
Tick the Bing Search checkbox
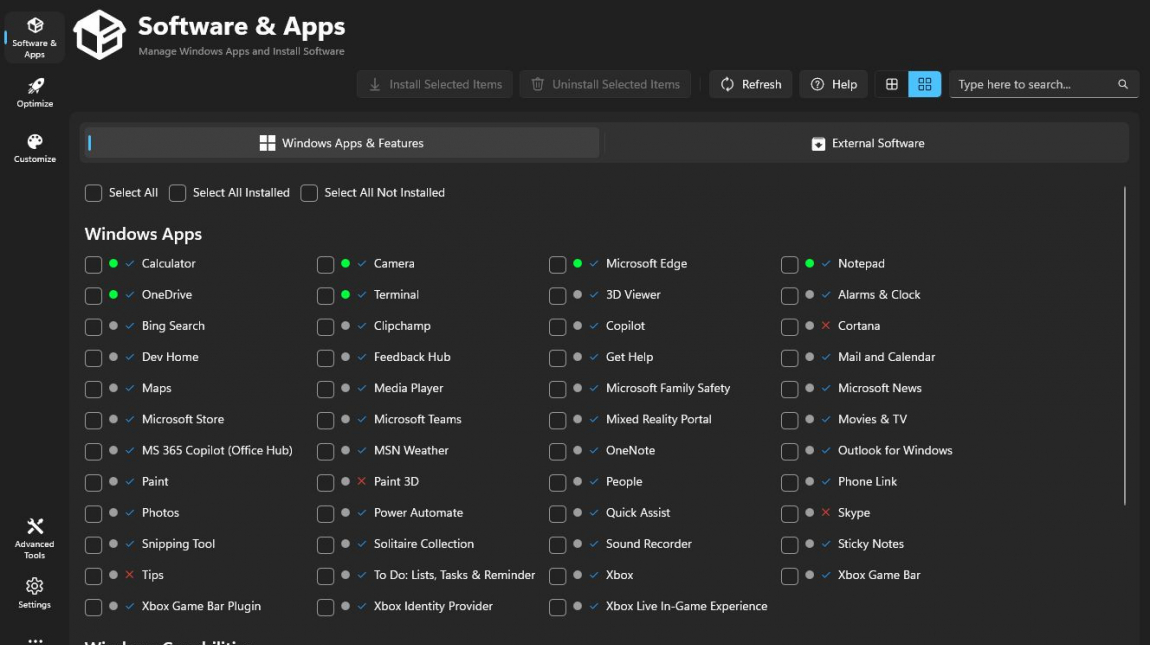pos(93,327)
